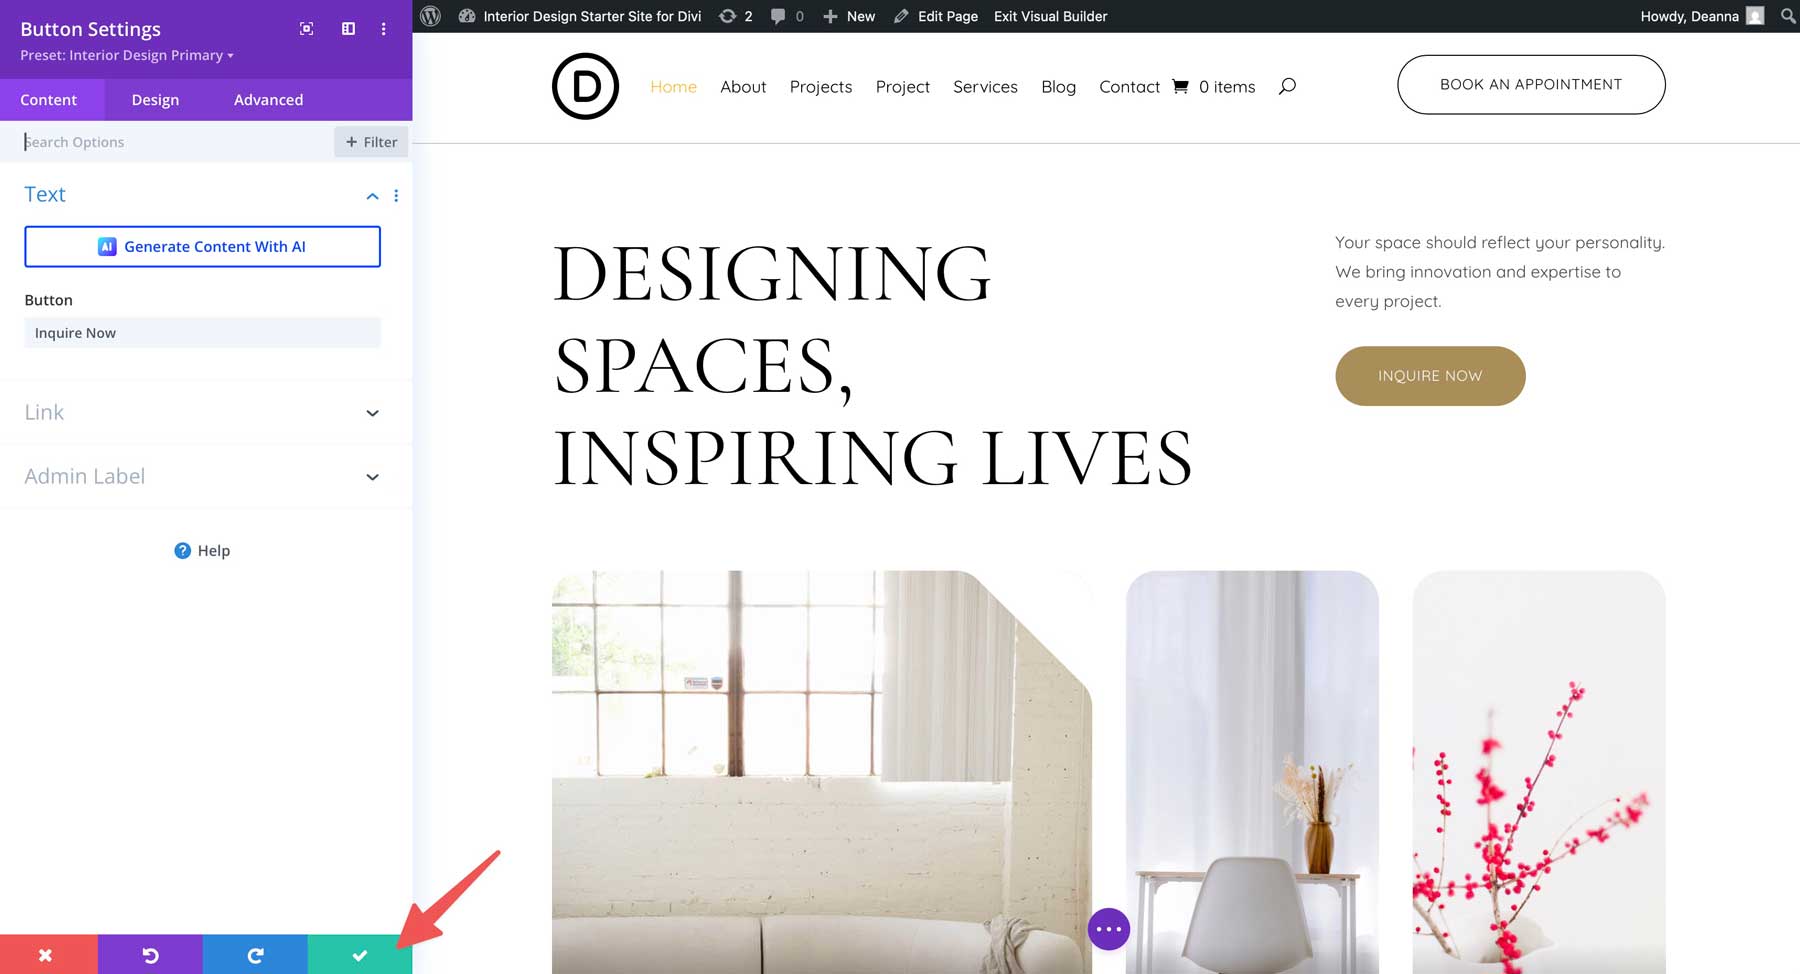The width and height of the screenshot is (1800, 974).
Task: Undo changes using the purple undo arrow icon
Action: tap(150, 955)
